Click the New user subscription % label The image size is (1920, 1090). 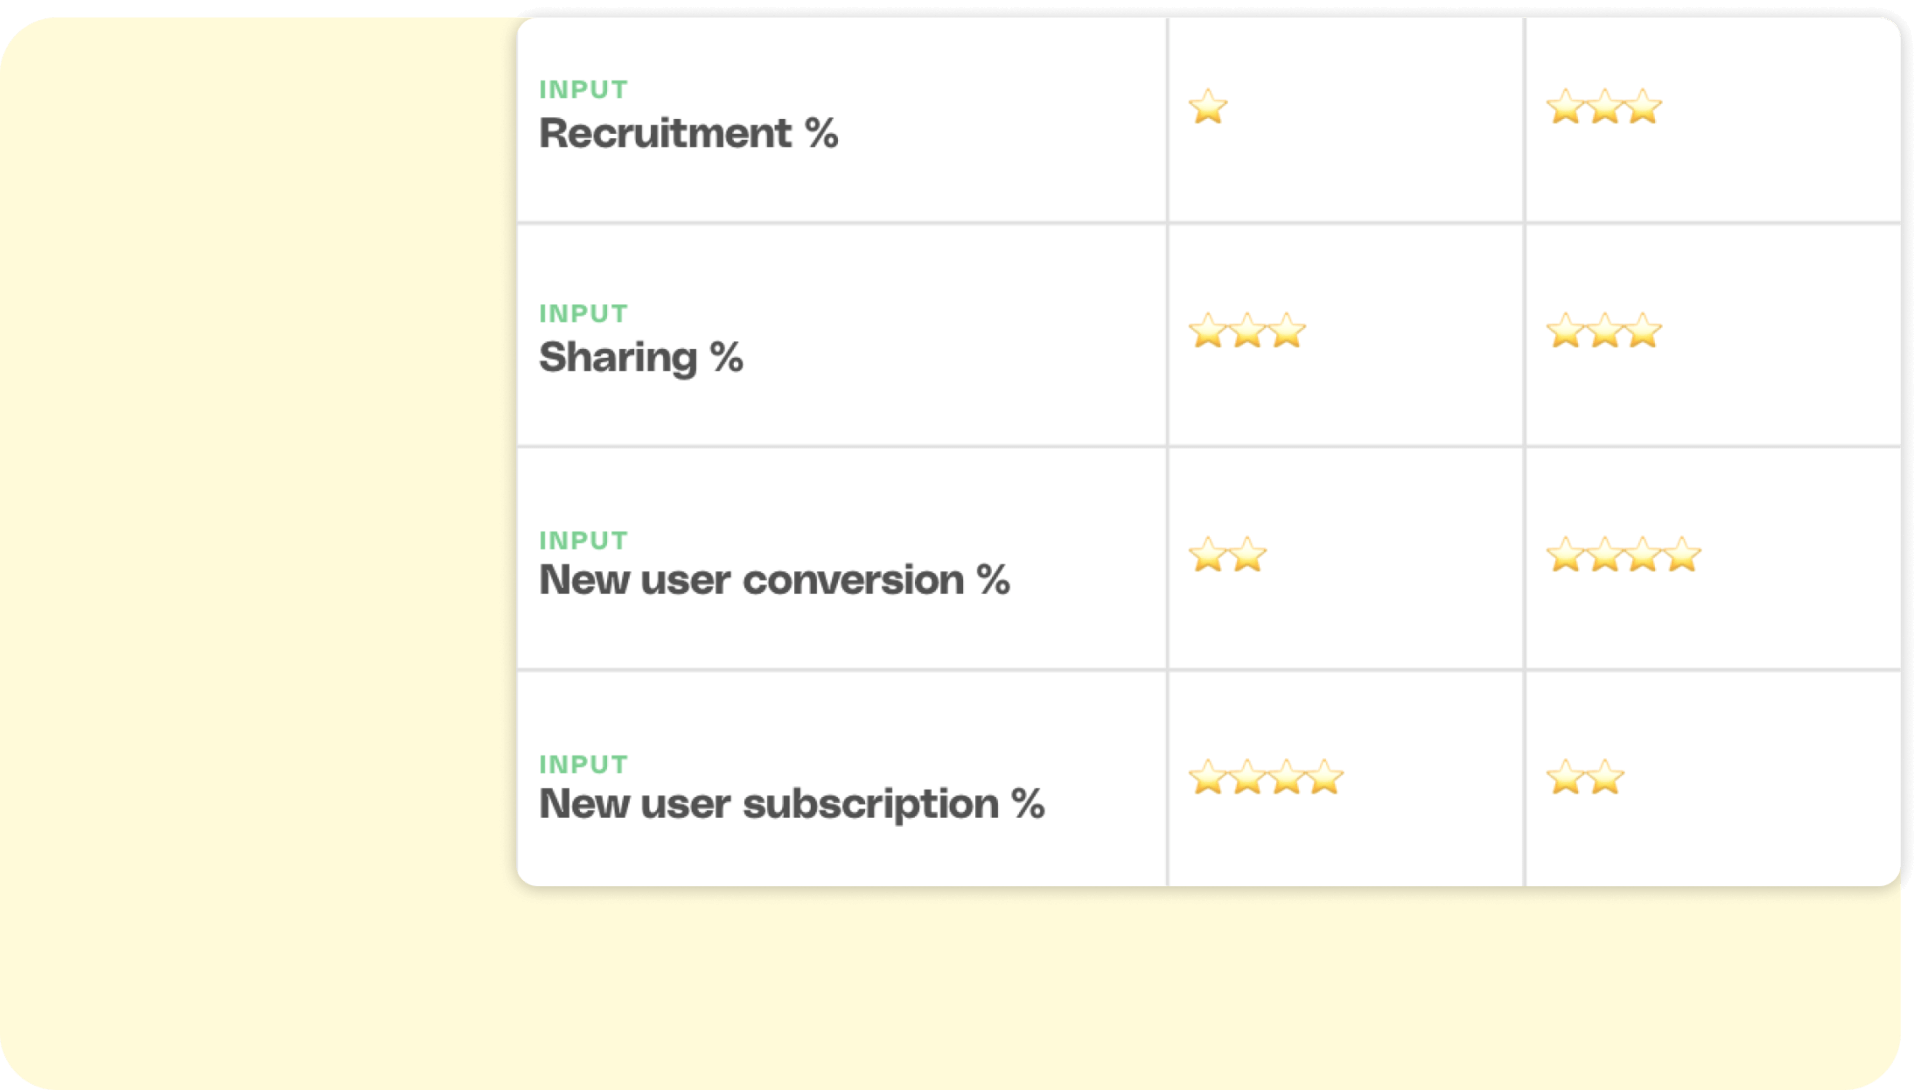click(794, 803)
